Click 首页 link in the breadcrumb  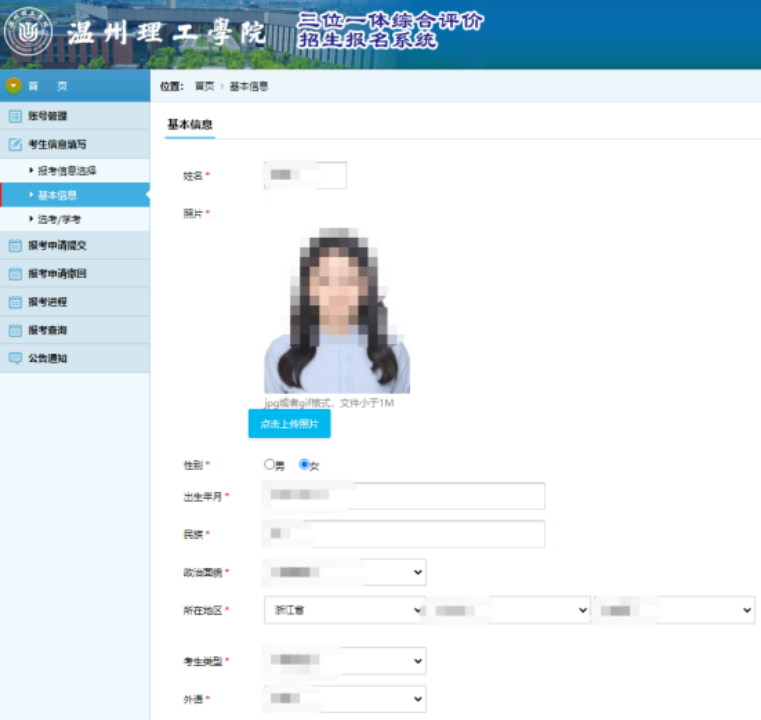click(204, 87)
